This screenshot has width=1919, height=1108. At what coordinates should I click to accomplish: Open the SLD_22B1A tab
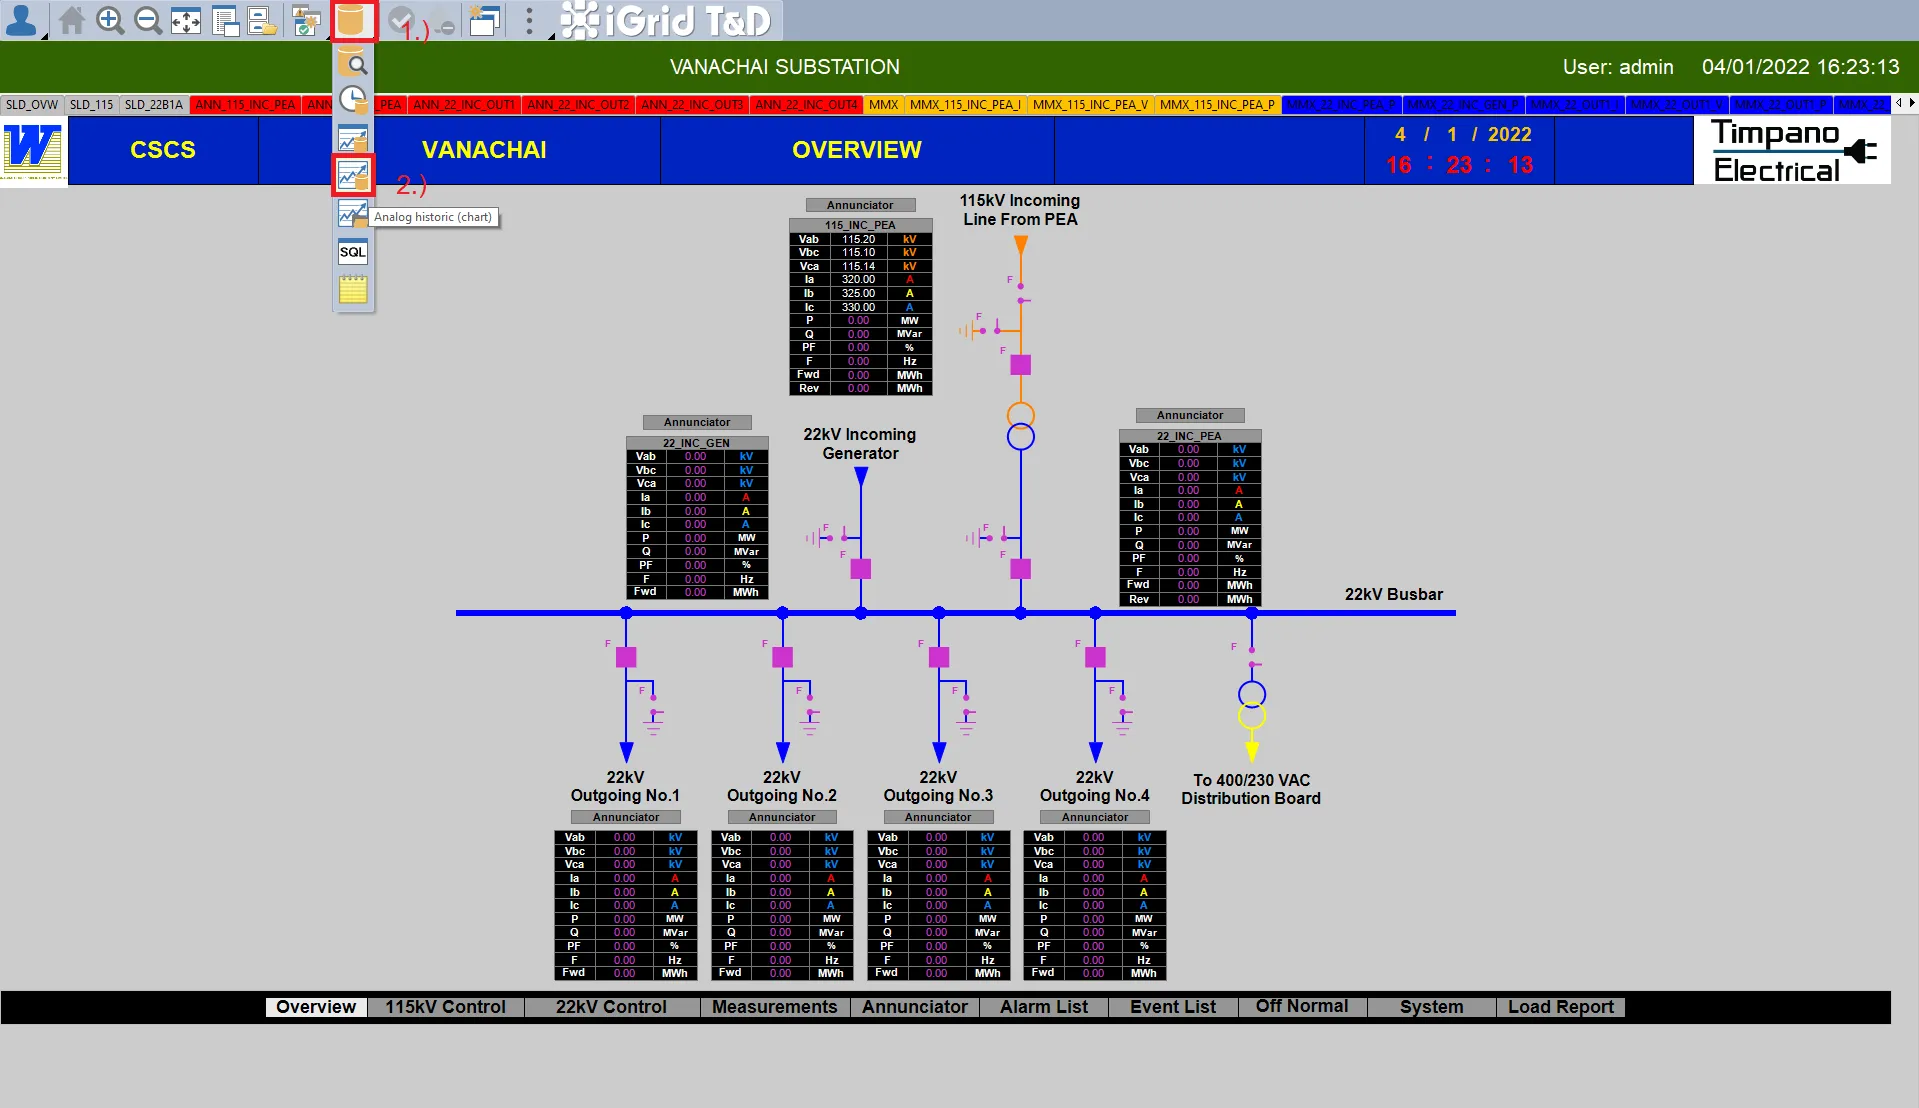coord(154,104)
